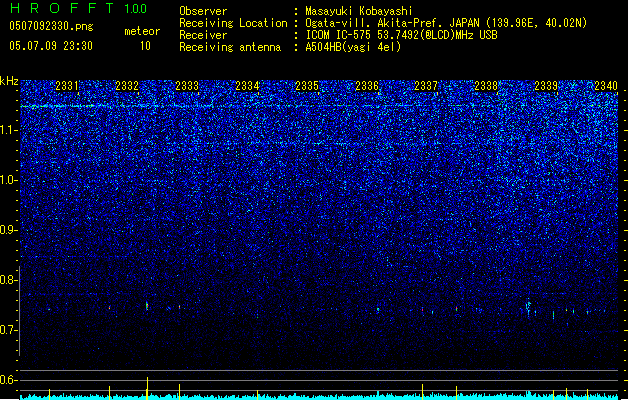629x400 pixels.
Task: Click the 1.1 kHz axis label
Action: (9, 130)
